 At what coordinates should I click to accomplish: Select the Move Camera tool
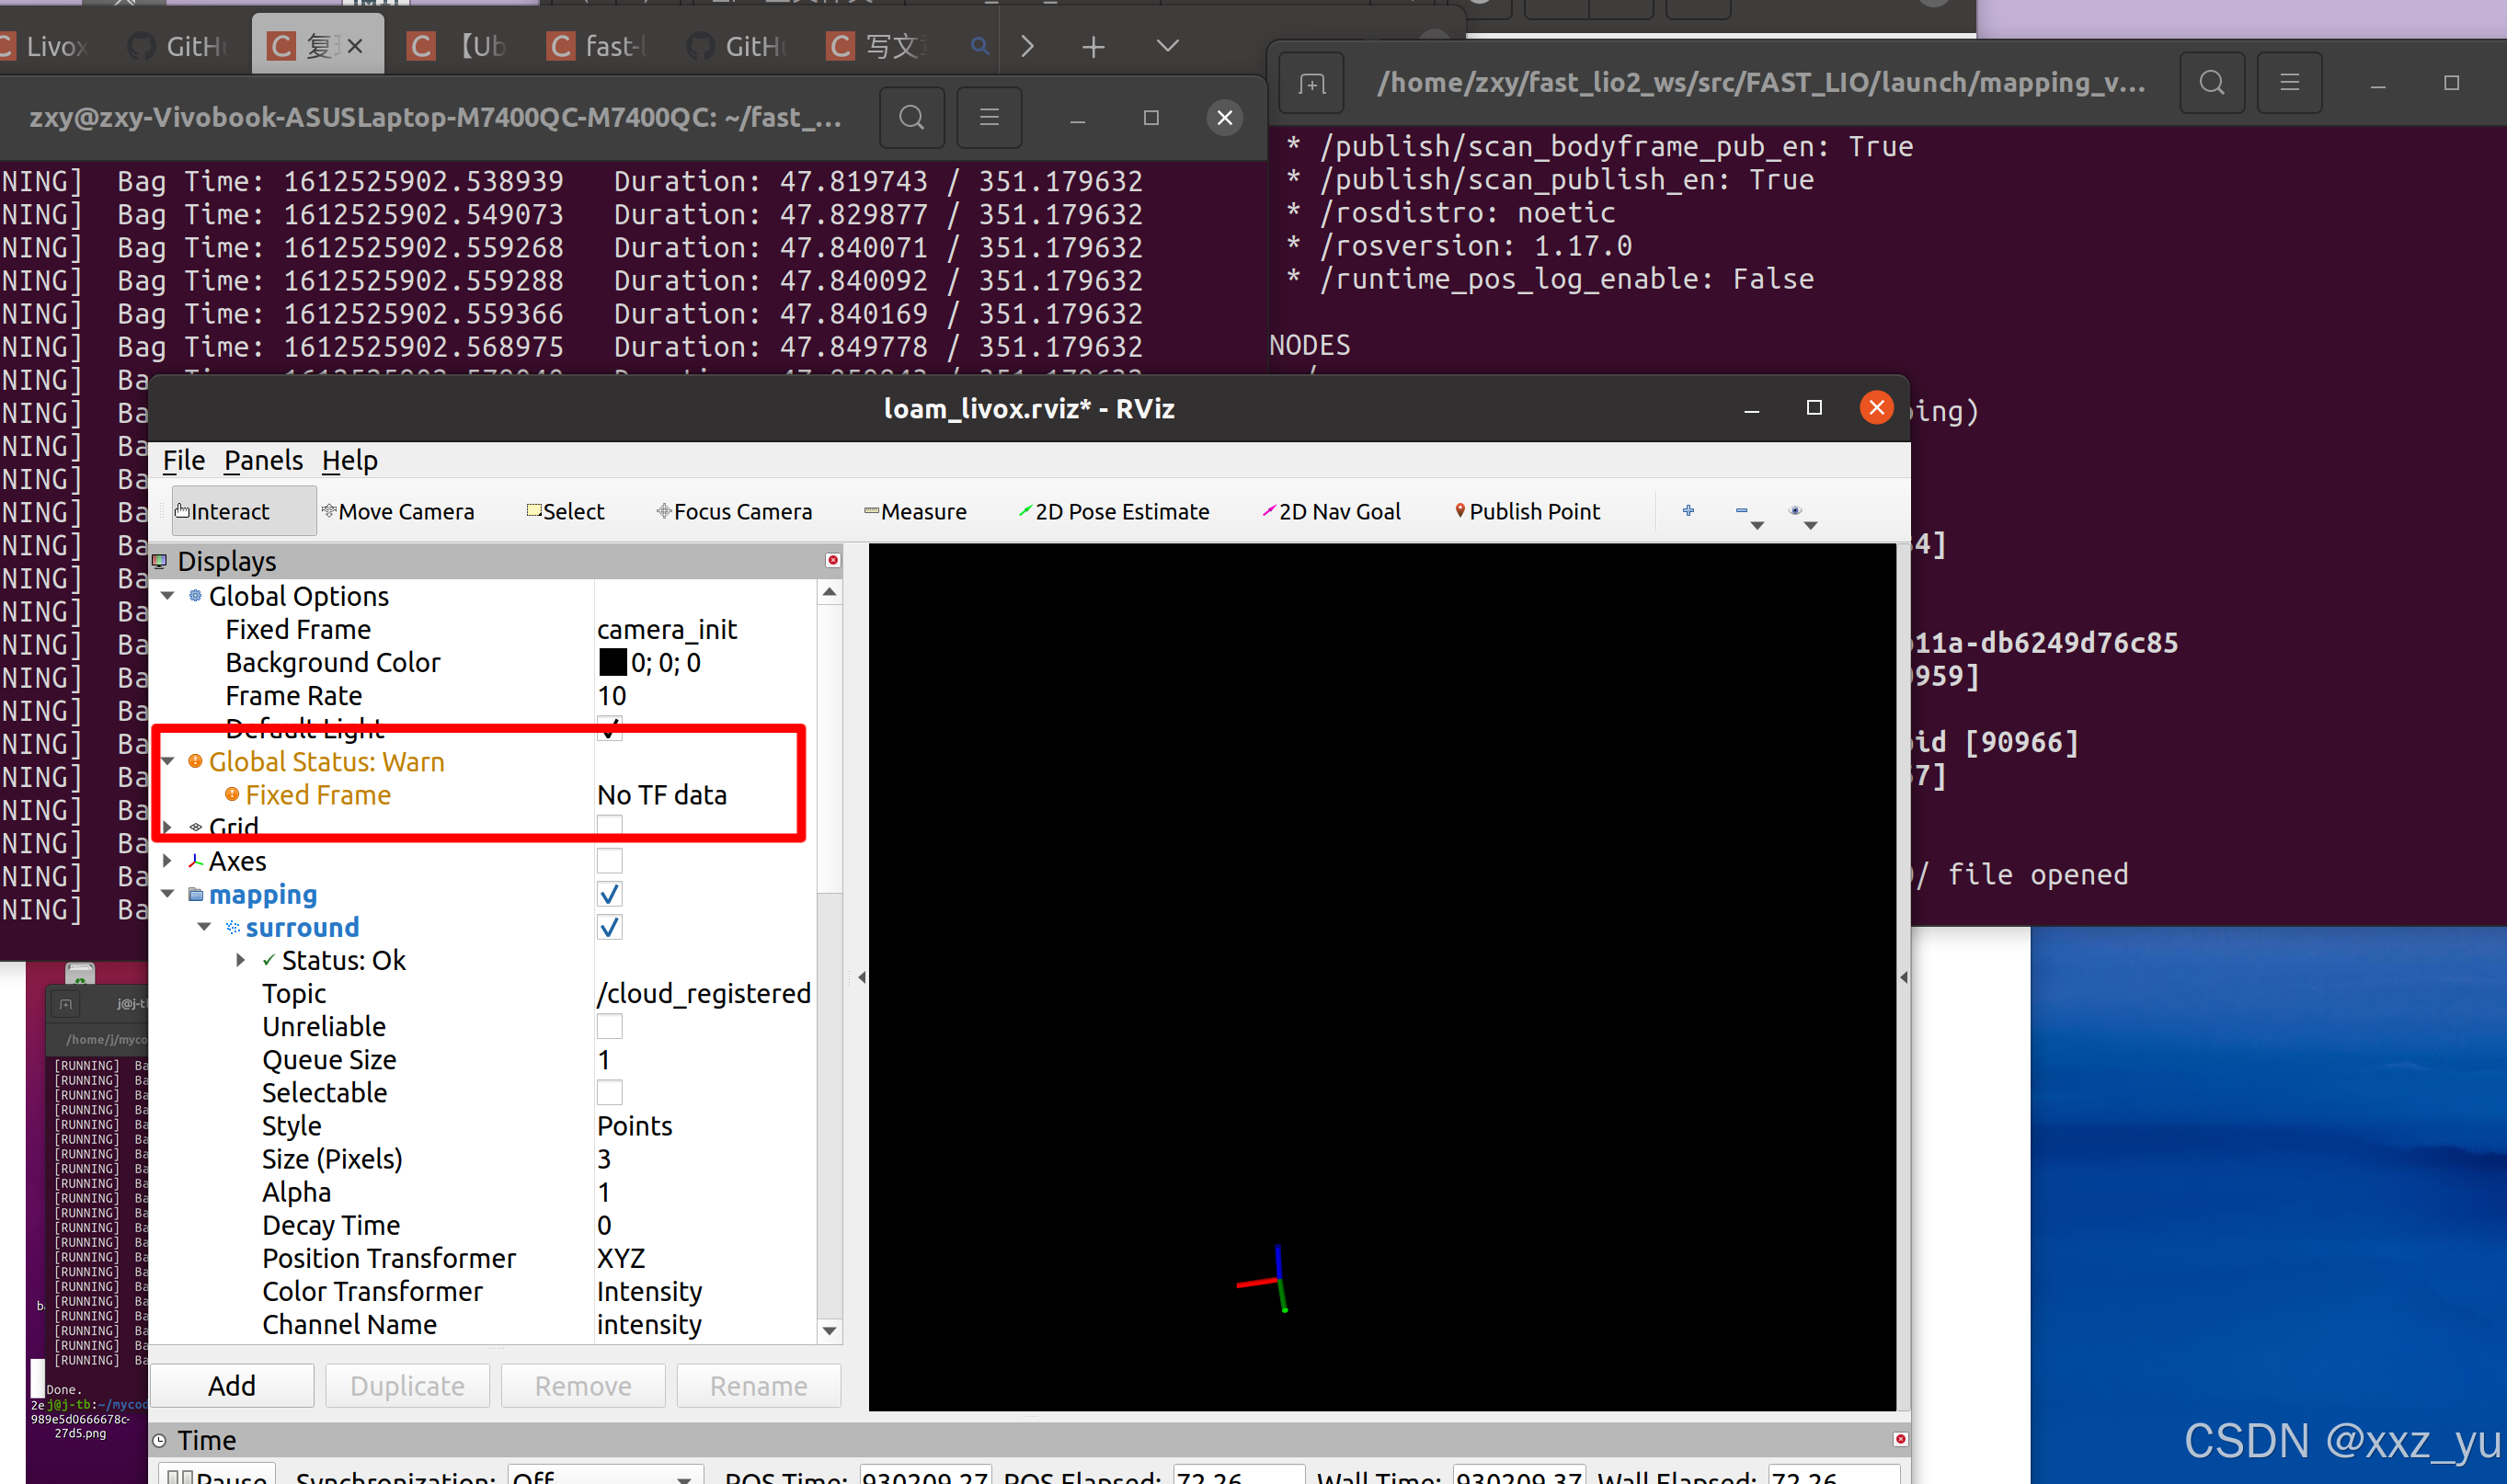pos(398,511)
